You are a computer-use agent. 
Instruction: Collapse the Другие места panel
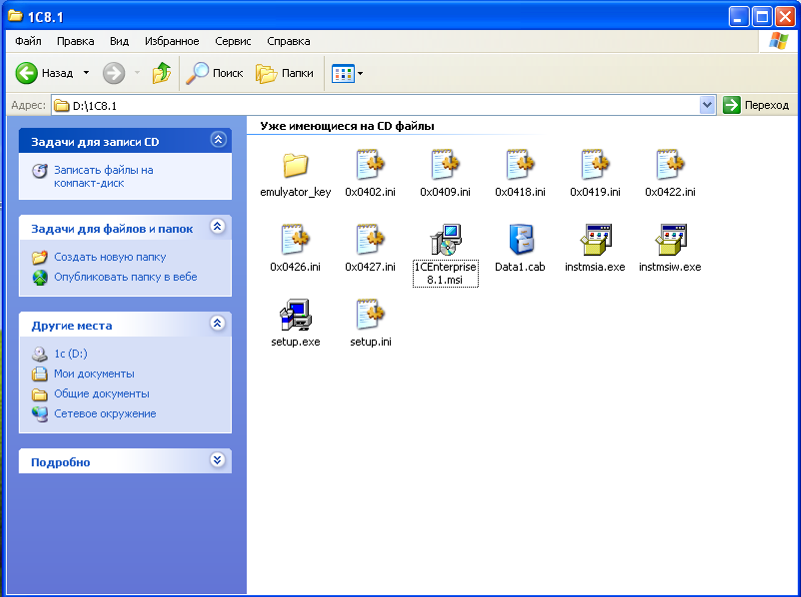pyautogui.click(x=218, y=323)
